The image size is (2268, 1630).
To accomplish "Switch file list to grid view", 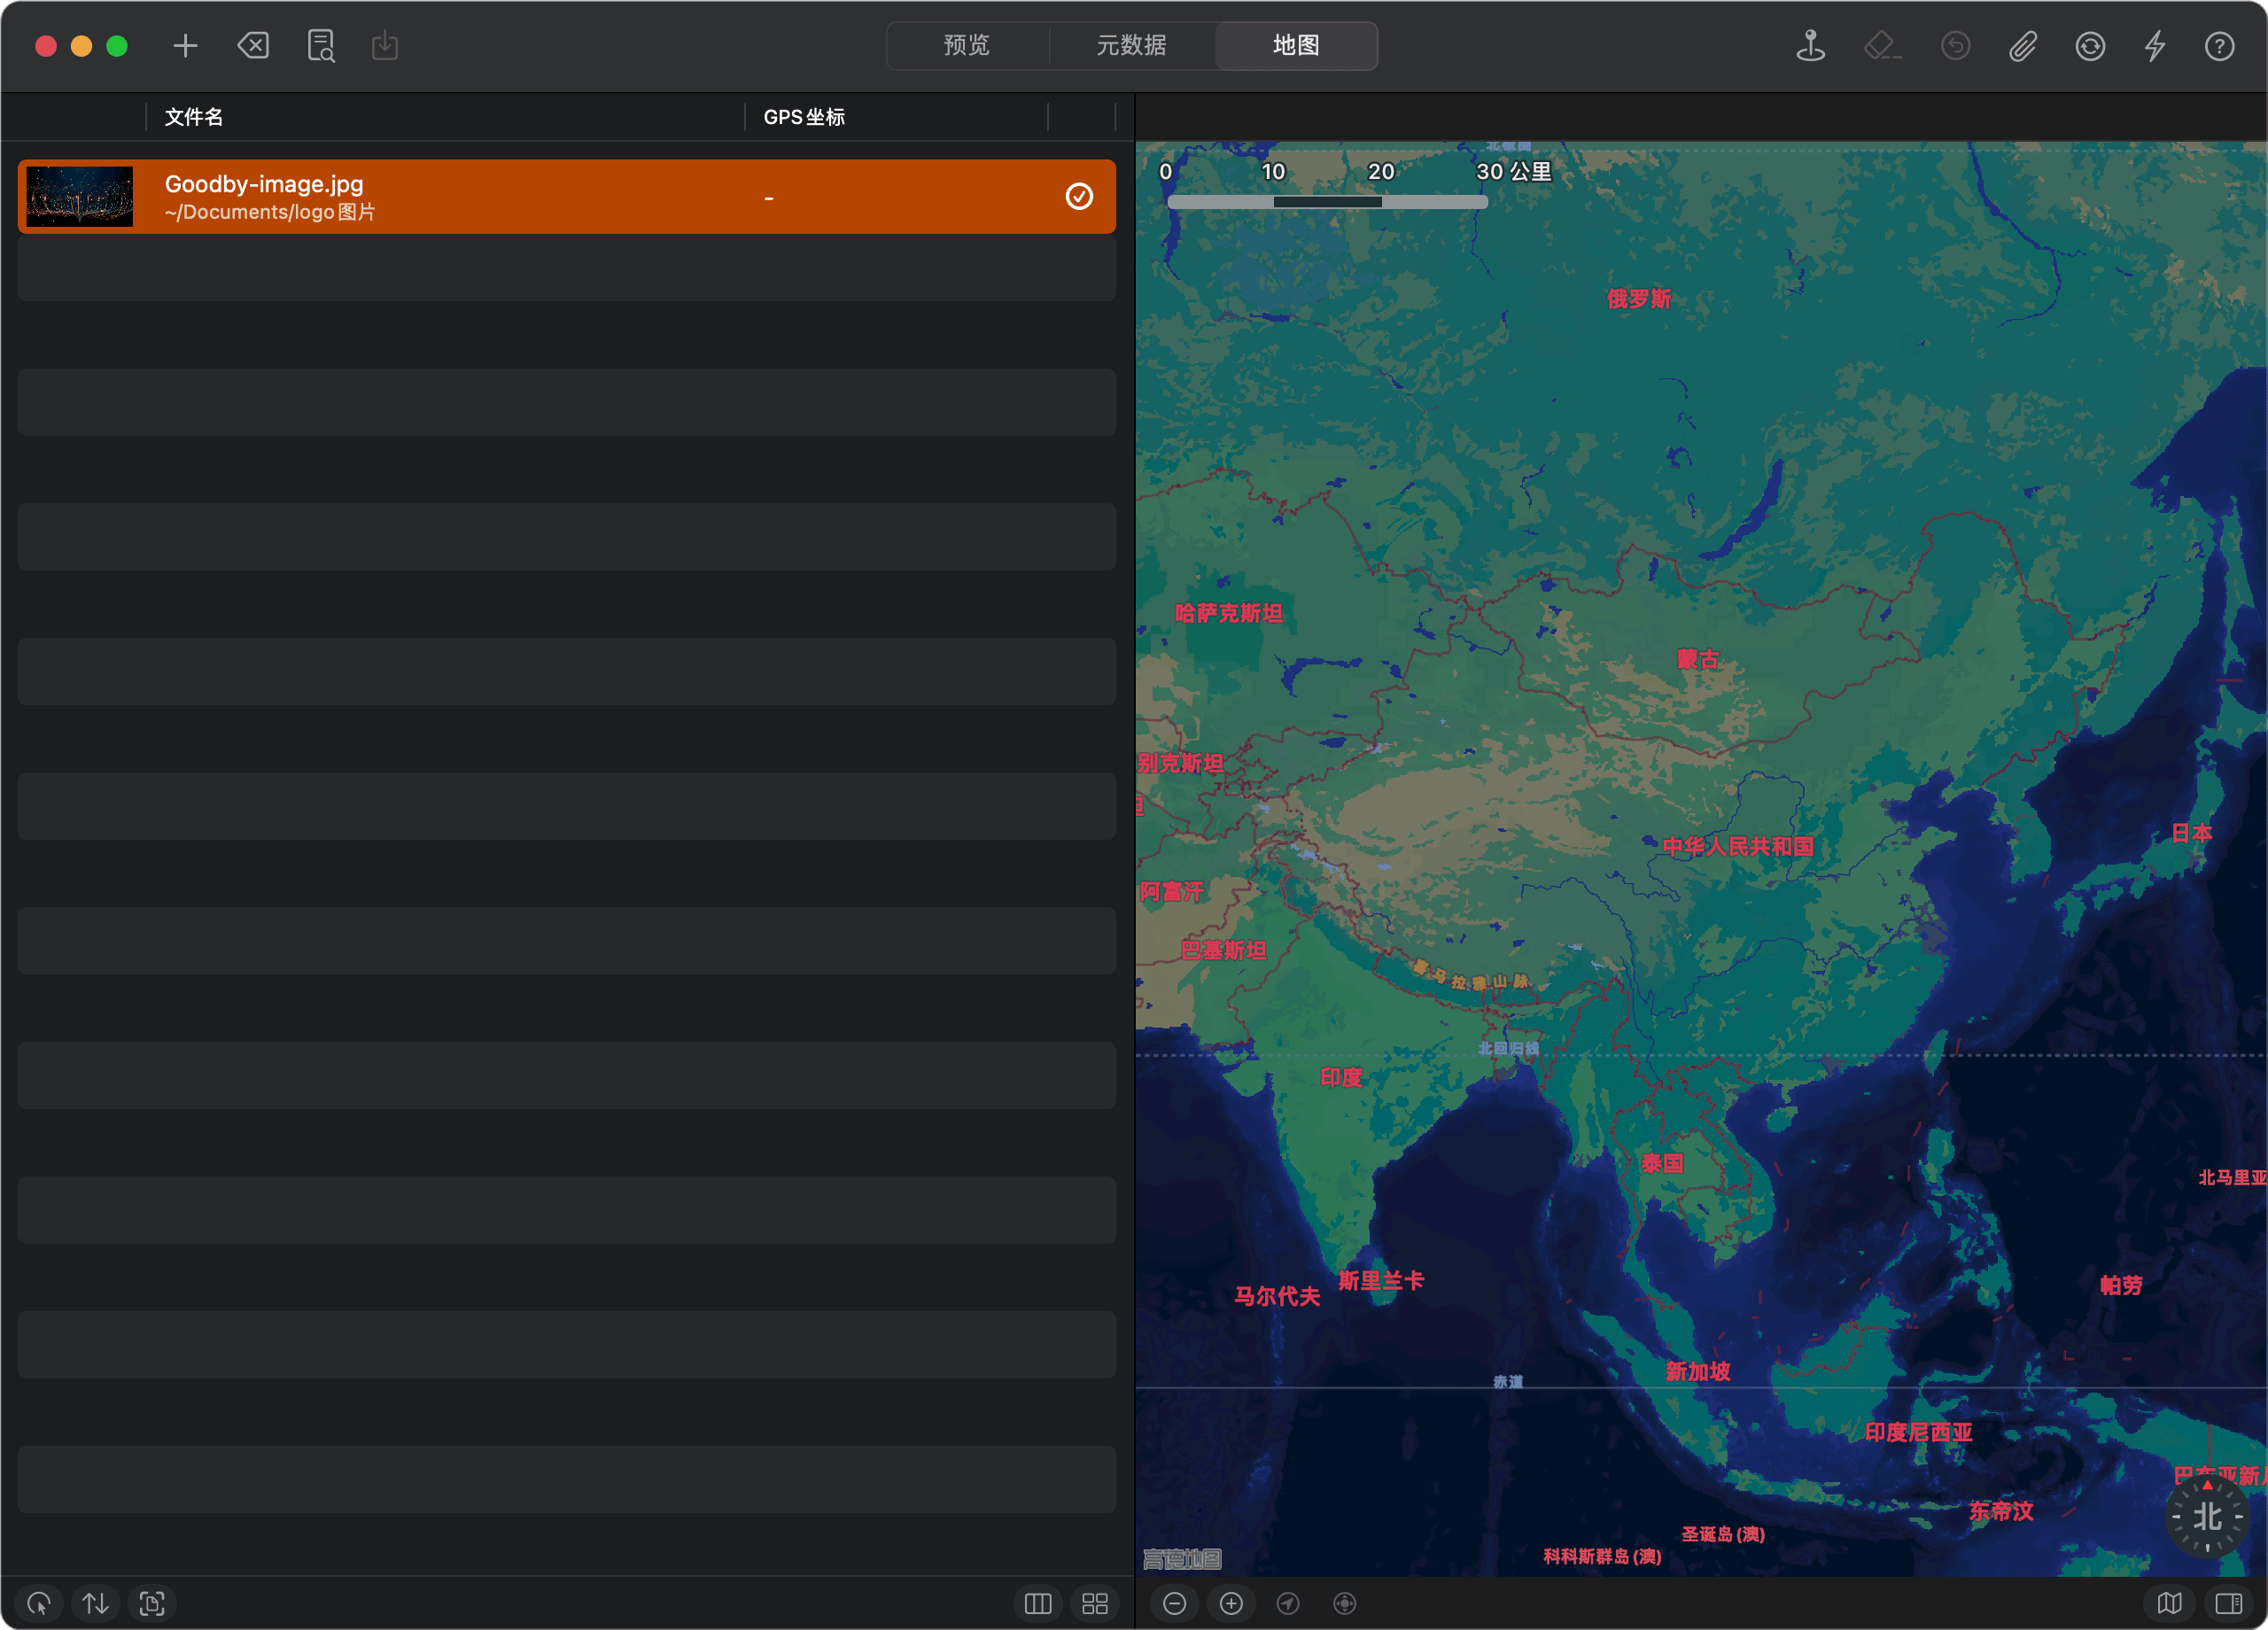I will click(x=1095, y=1603).
